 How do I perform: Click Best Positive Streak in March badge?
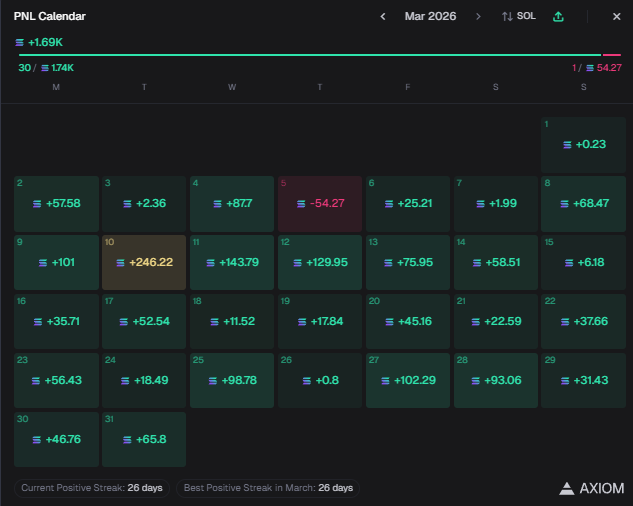268,488
